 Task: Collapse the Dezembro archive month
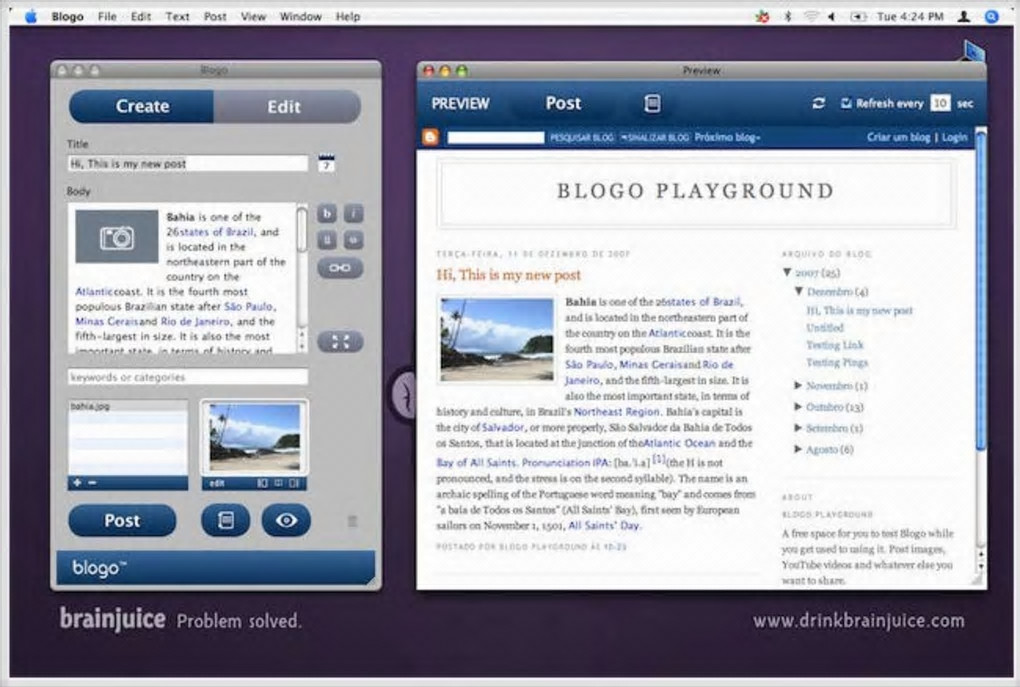(x=799, y=291)
